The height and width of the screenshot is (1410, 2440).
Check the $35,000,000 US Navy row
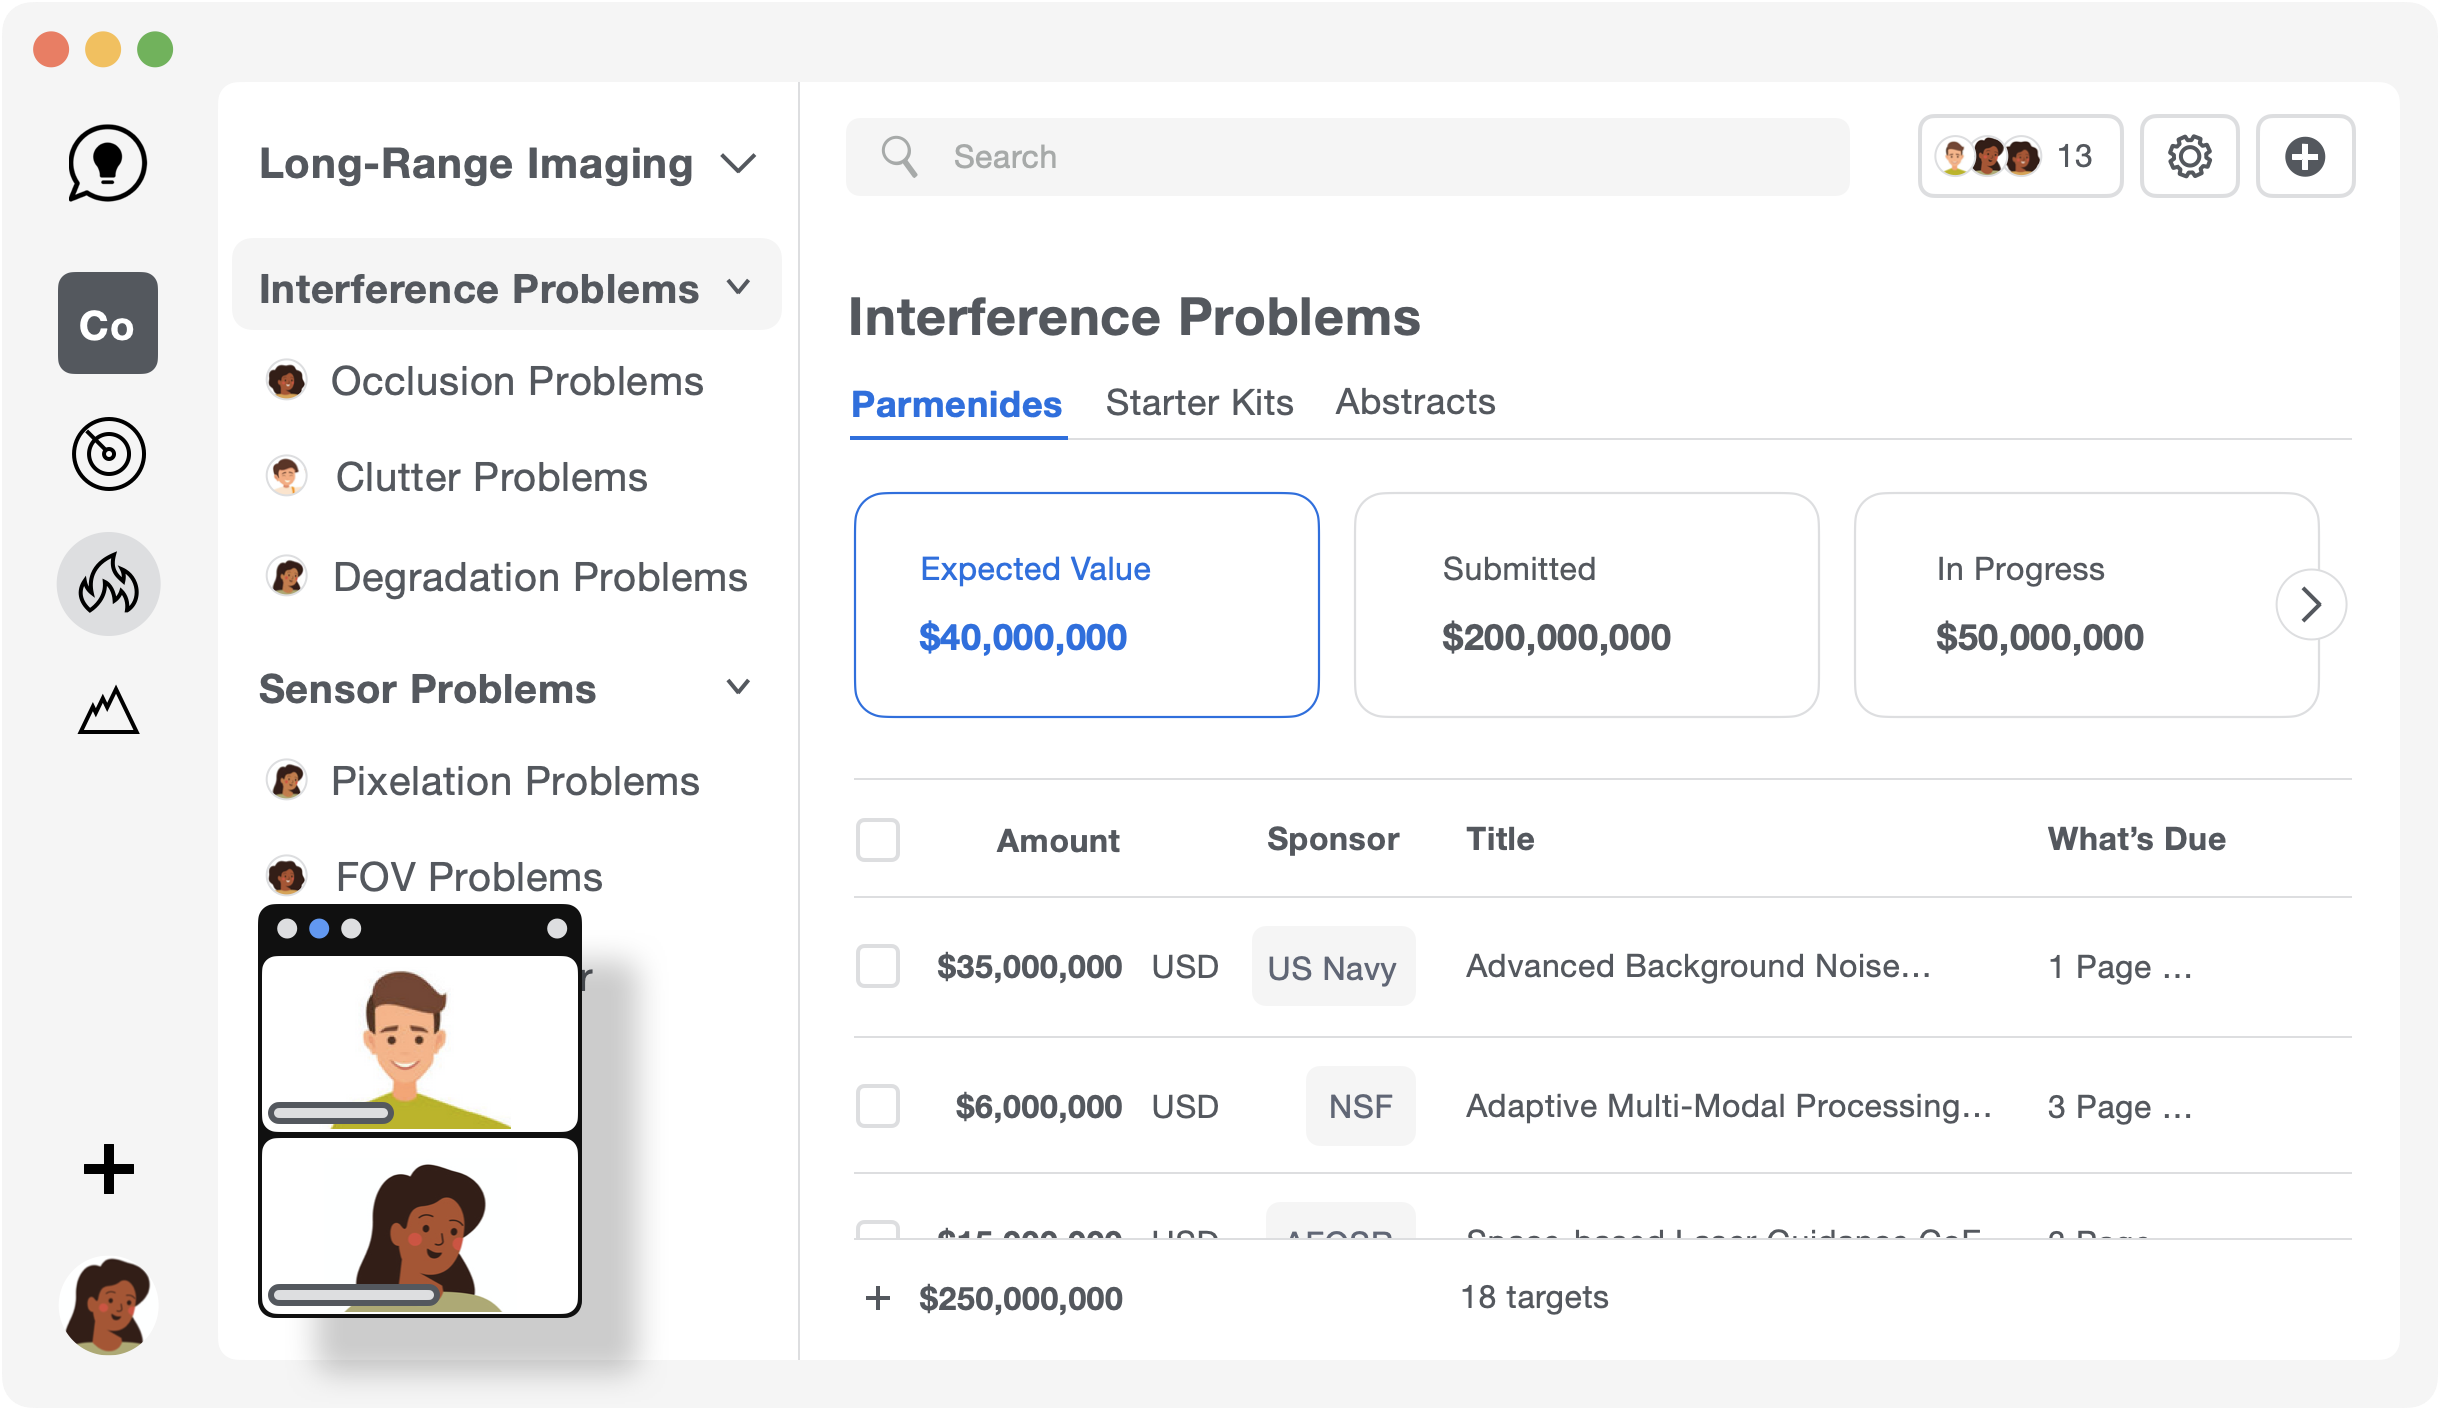pos(877,966)
